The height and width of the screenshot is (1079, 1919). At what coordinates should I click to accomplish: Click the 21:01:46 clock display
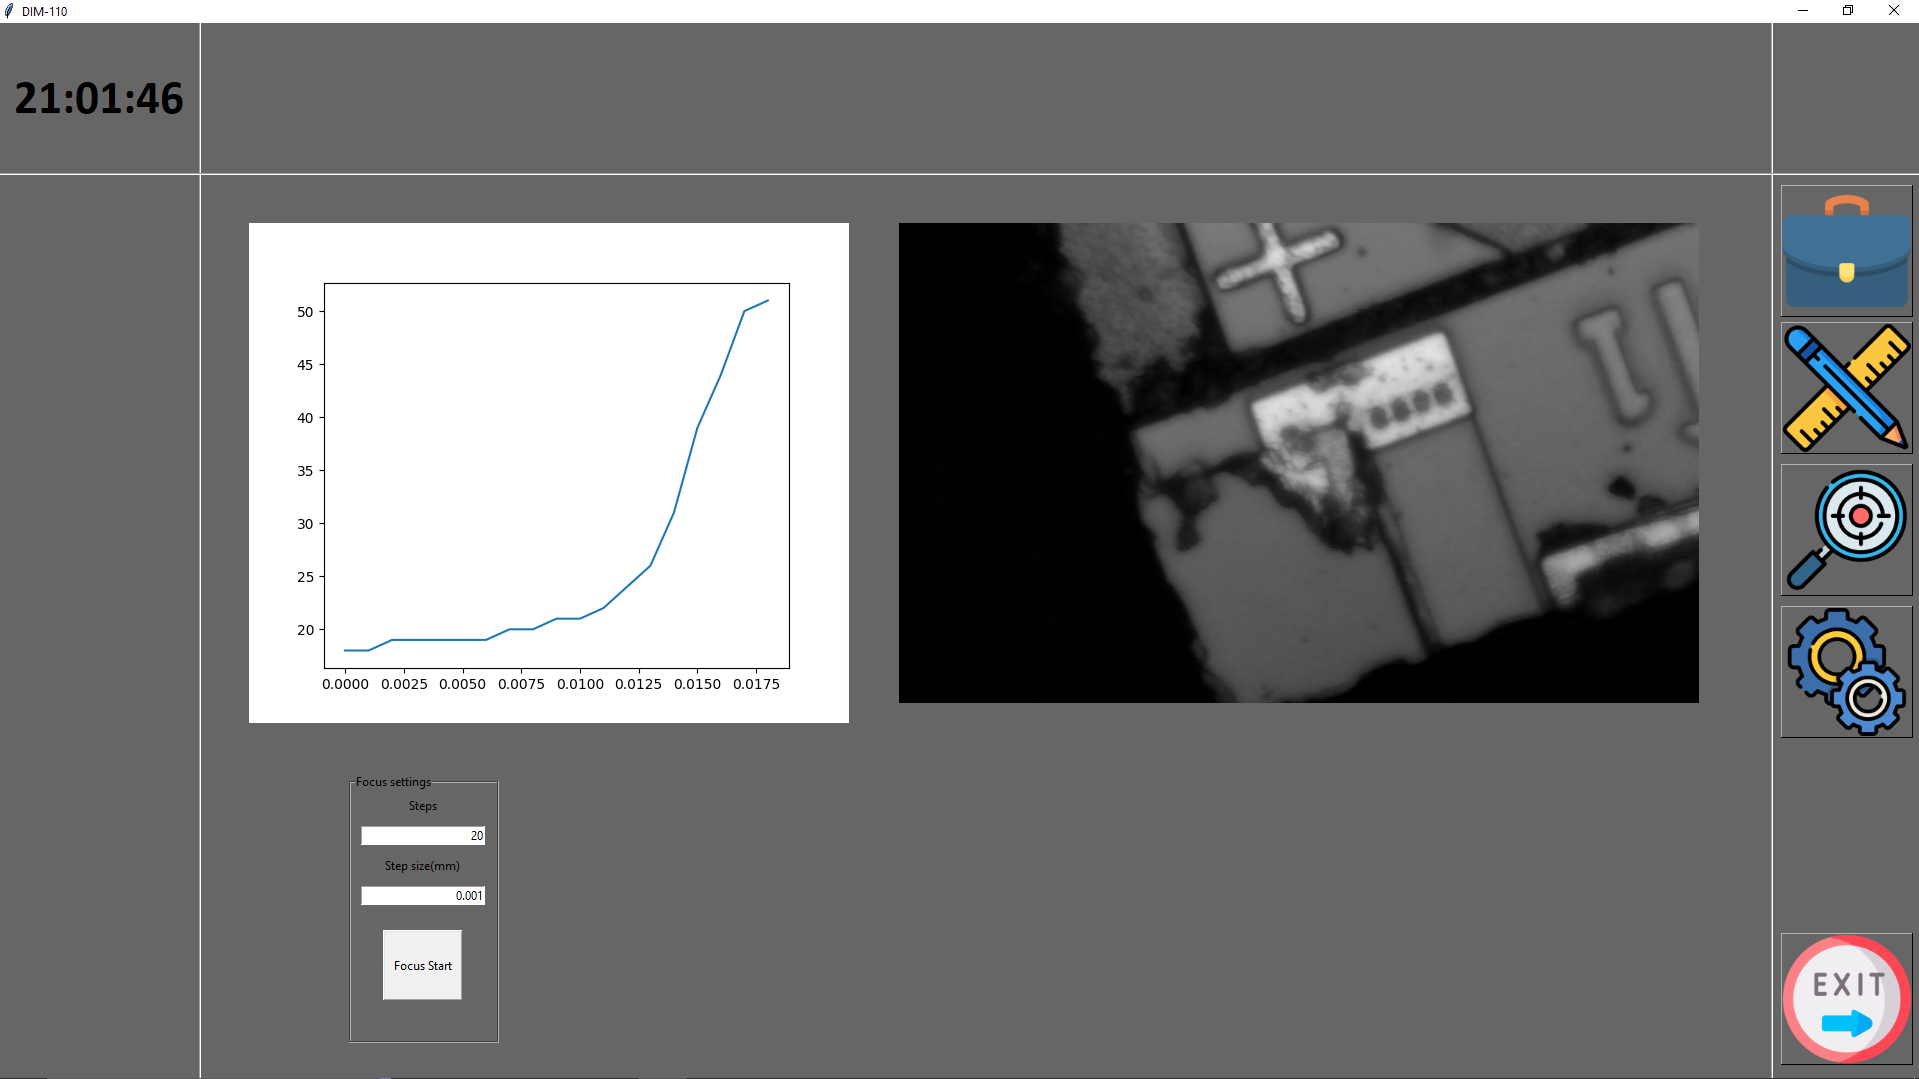99,98
